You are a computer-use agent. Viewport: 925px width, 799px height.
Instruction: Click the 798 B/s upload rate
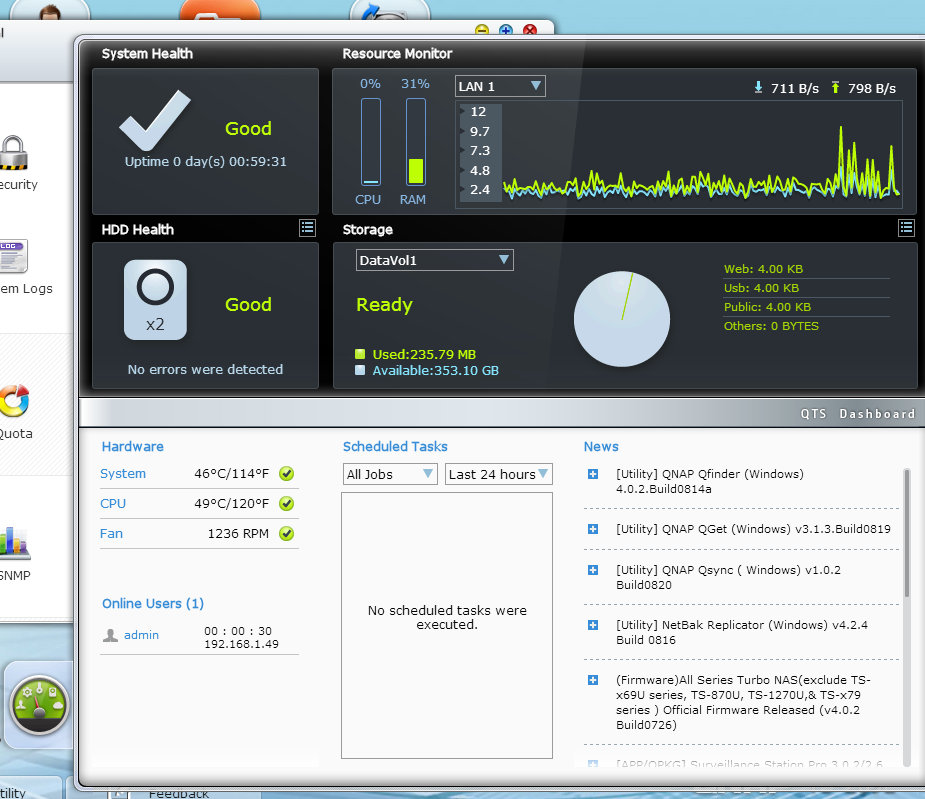(x=872, y=89)
